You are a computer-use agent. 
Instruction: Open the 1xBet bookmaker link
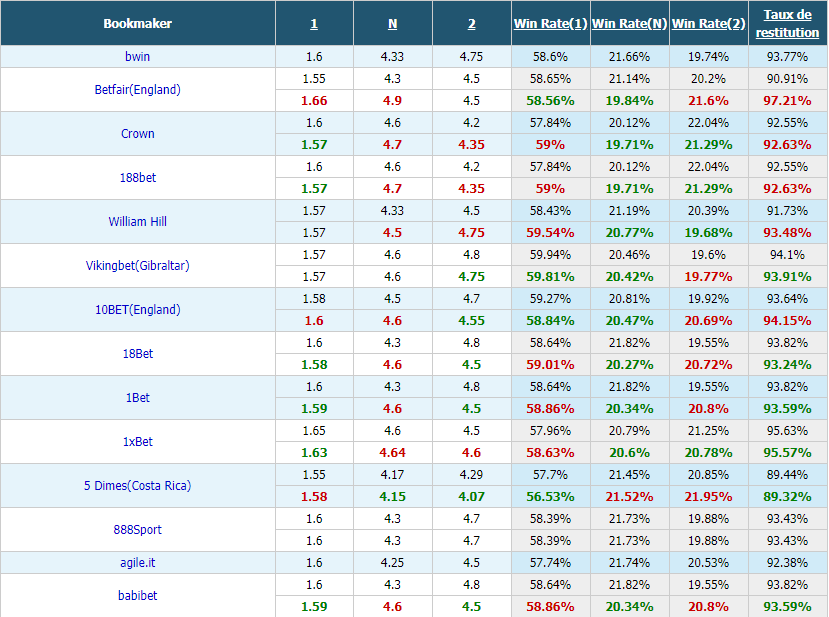pyautogui.click(x=137, y=441)
